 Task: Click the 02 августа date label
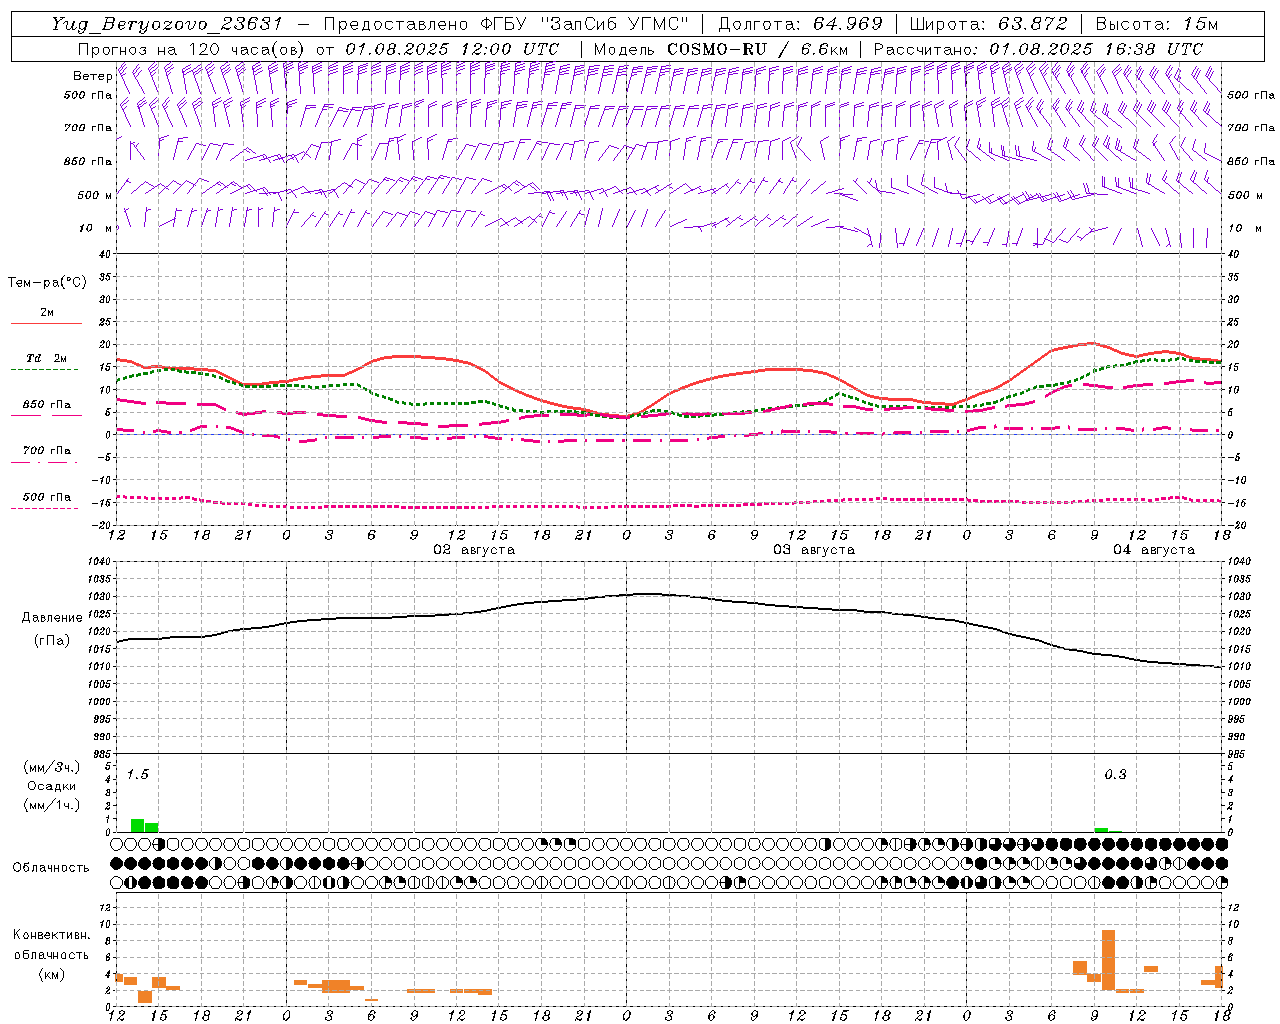474,550
